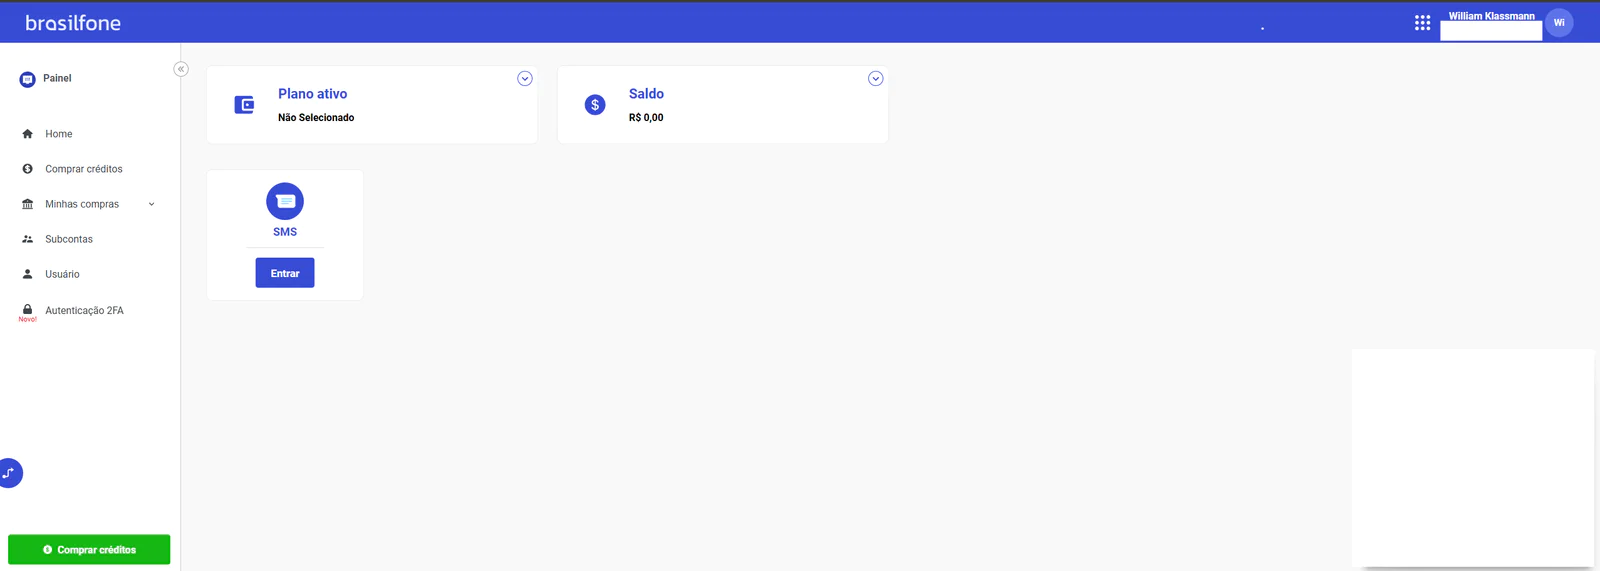Open the floating route shortcut button
Image resolution: width=1600 pixels, height=571 pixels.
point(9,473)
